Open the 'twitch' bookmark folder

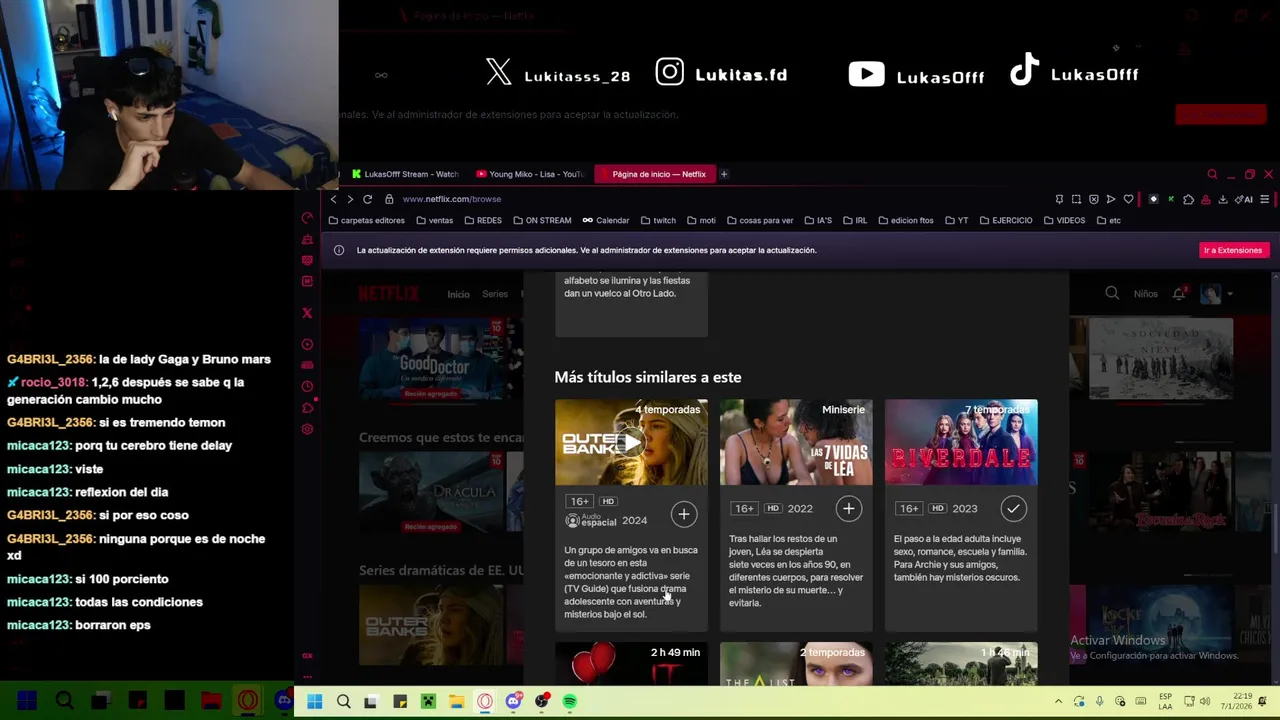coord(659,220)
